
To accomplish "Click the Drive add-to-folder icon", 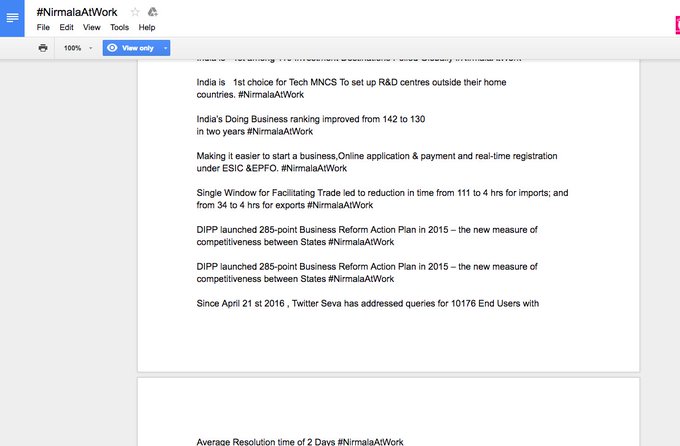I will 153,12.
